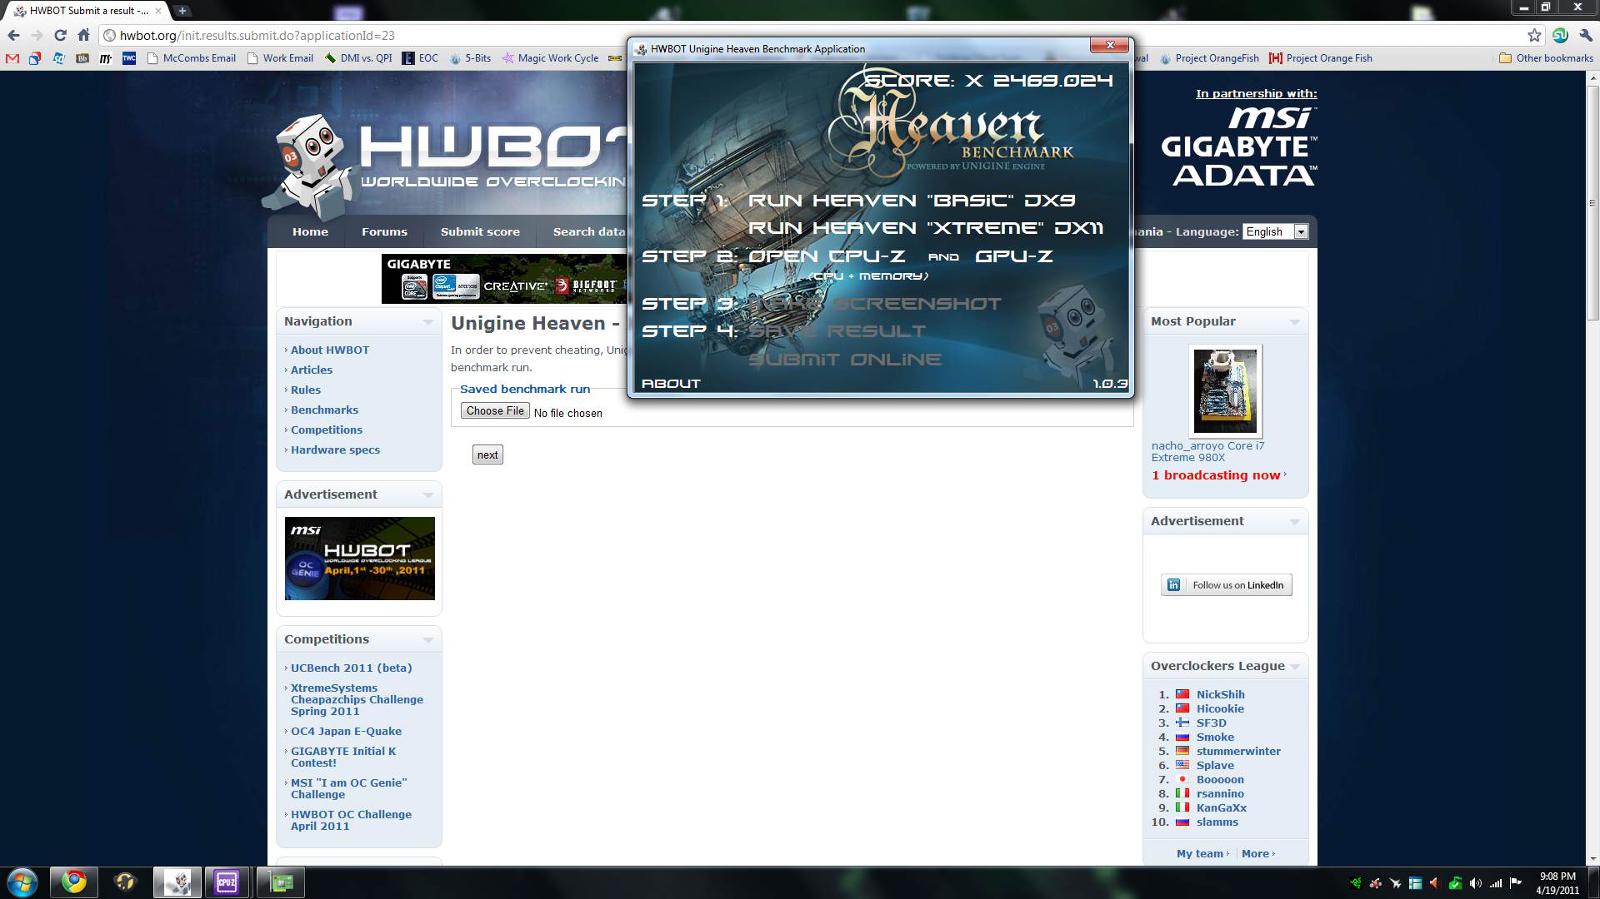Open the 5-Bits bookmark
The width and height of the screenshot is (1600, 899).
point(470,58)
